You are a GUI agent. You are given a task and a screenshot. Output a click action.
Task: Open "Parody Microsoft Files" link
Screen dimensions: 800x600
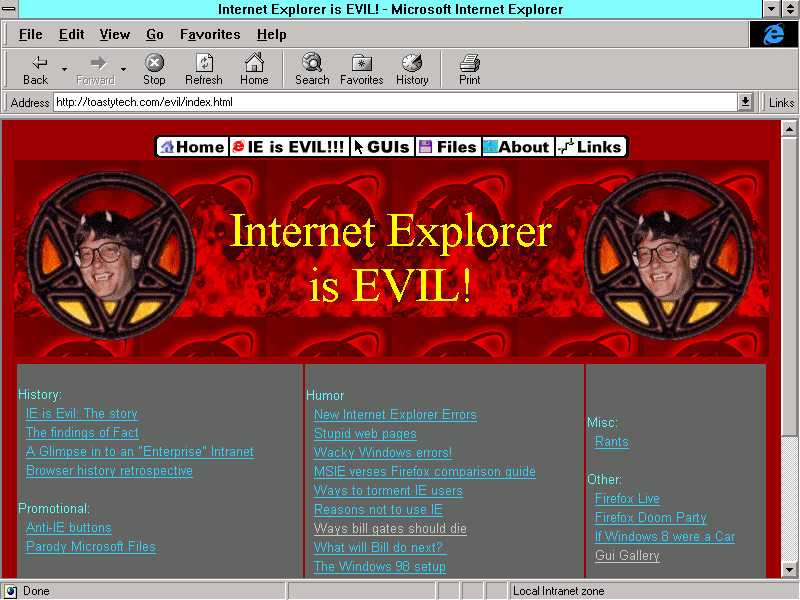pos(91,546)
